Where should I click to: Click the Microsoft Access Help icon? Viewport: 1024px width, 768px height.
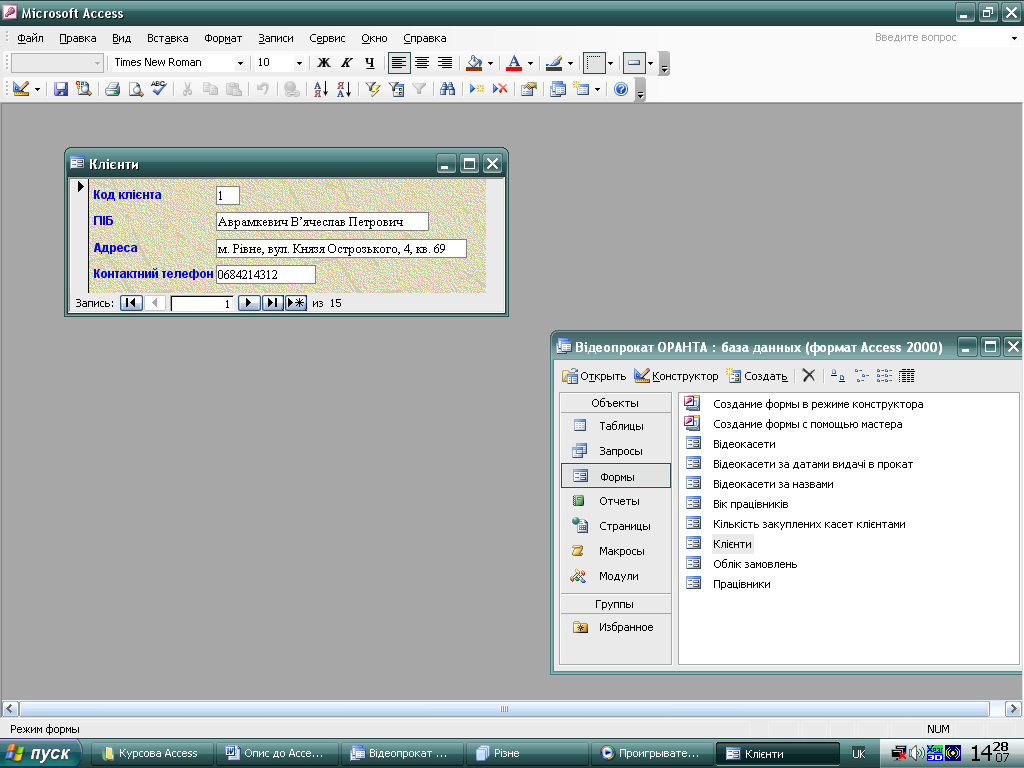tap(621, 89)
